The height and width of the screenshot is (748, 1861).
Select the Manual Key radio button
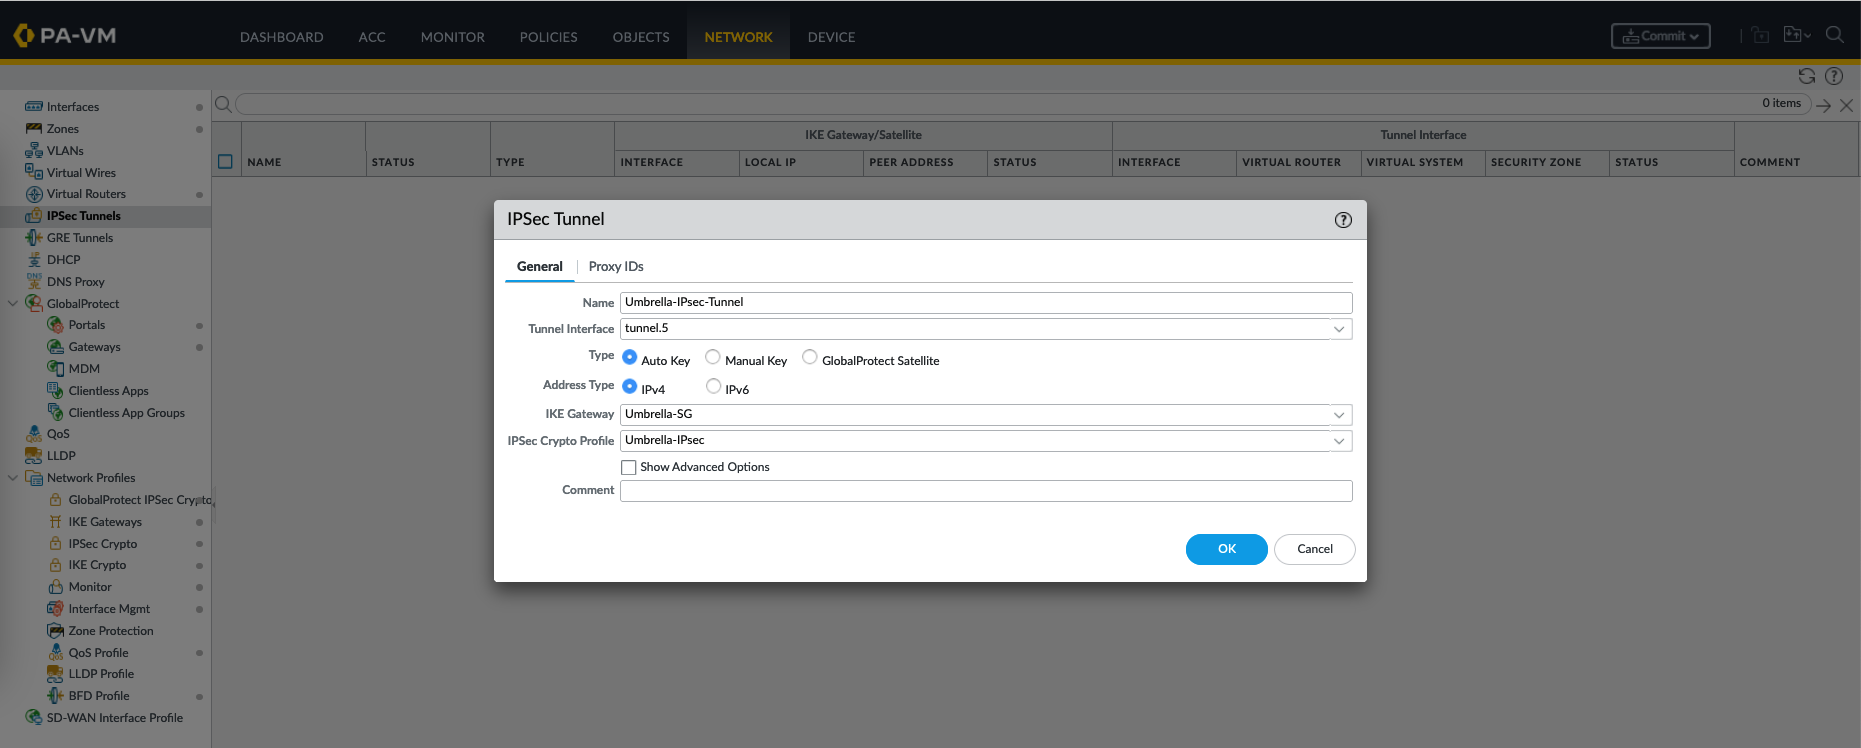coord(713,357)
